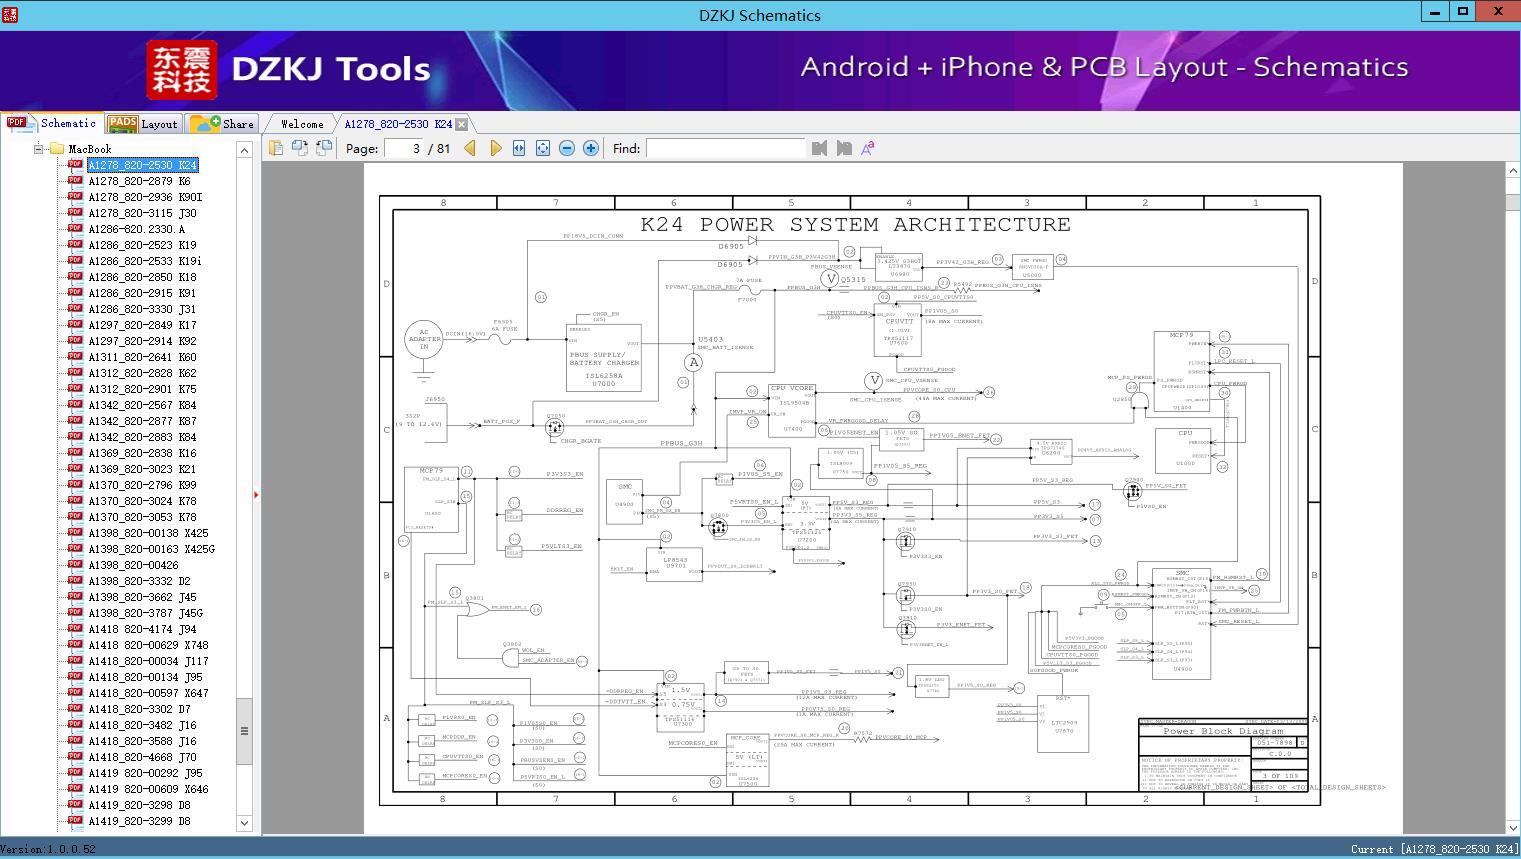Viewport: 1521px width, 859px height.
Task: Click the DZKJ Tools logo in the banner
Action: pos(289,70)
